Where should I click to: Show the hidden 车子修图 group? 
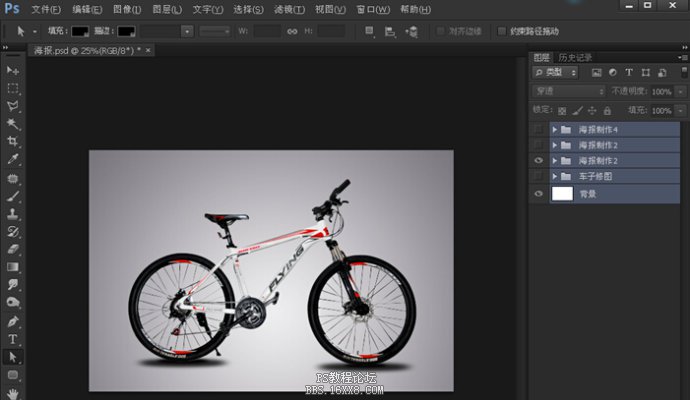point(538,176)
